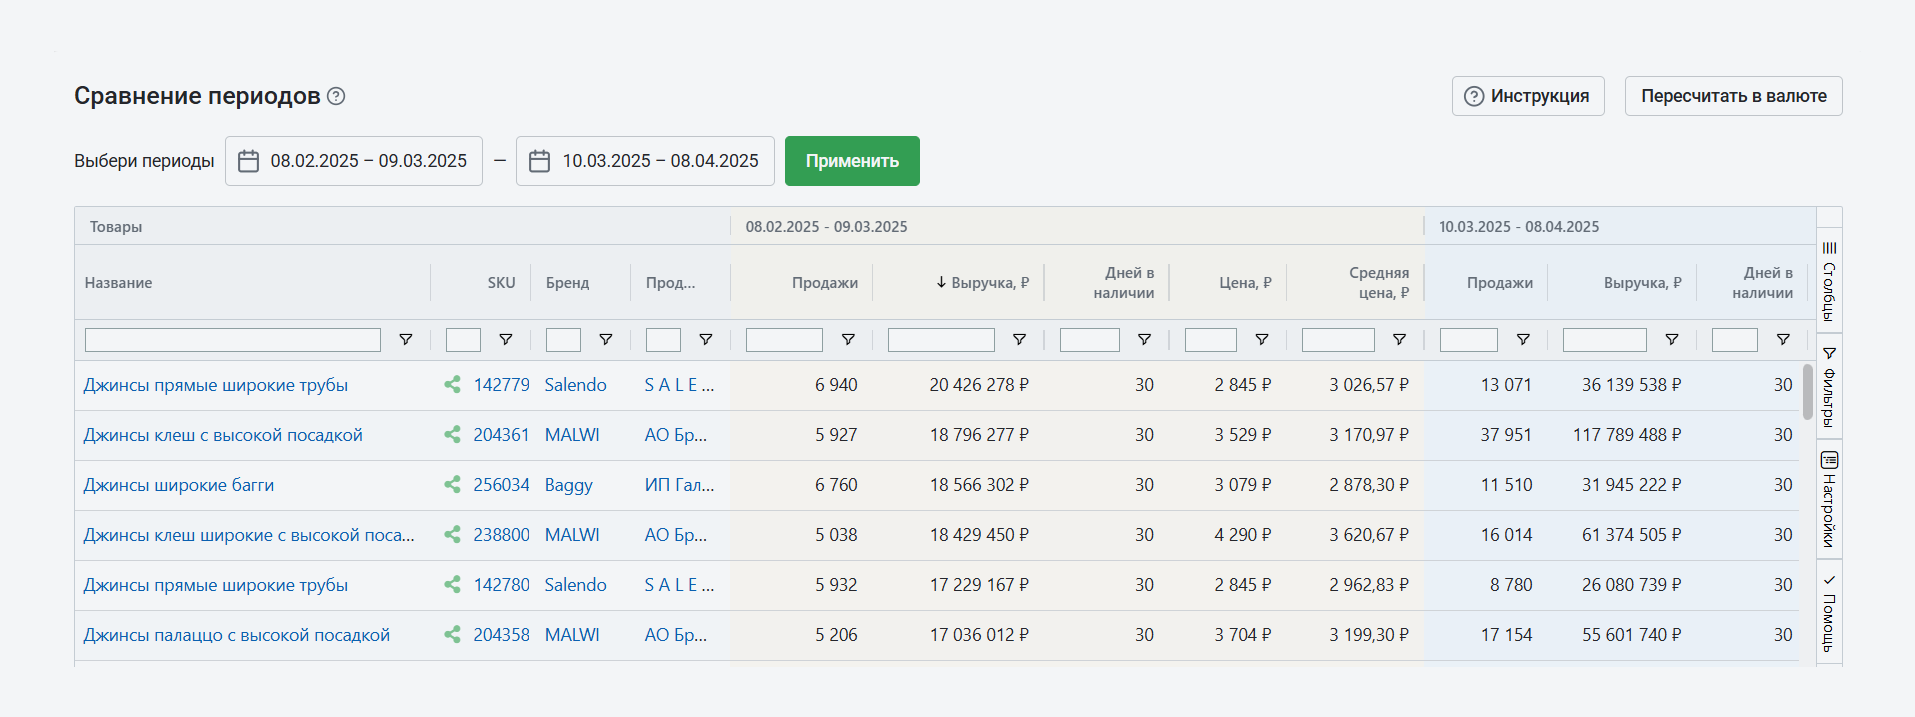Click the Бренд filter input field
The width and height of the screenshot is (1915, 717).
(563, 340)
